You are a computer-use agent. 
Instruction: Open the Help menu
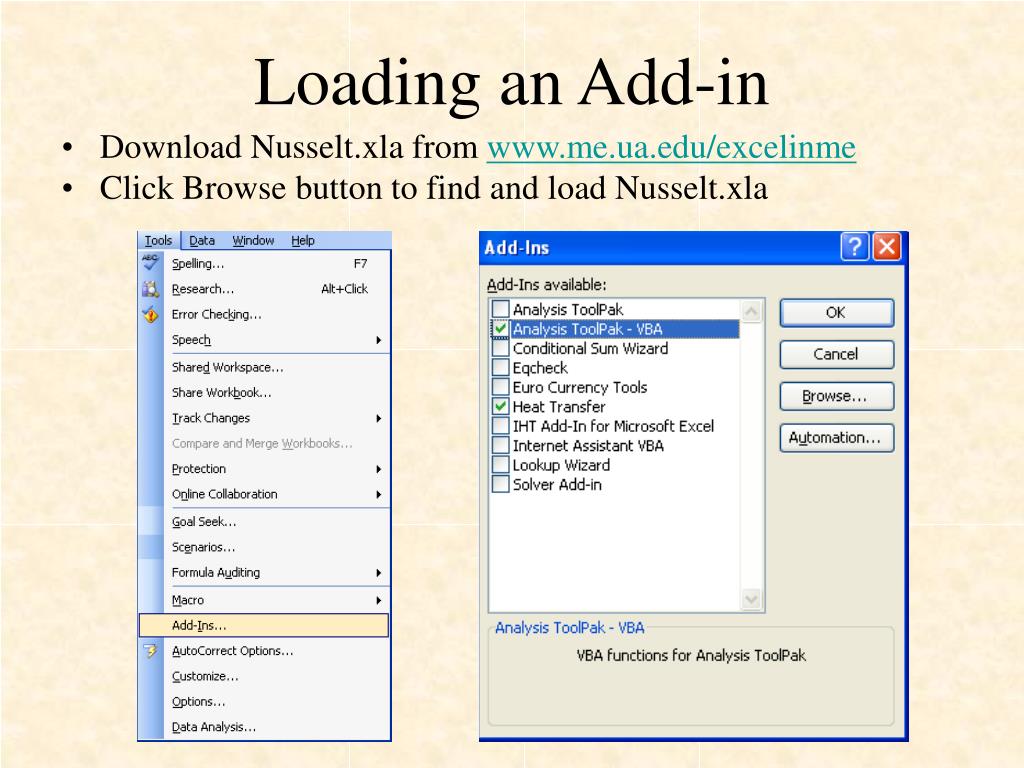pos(302,240)
